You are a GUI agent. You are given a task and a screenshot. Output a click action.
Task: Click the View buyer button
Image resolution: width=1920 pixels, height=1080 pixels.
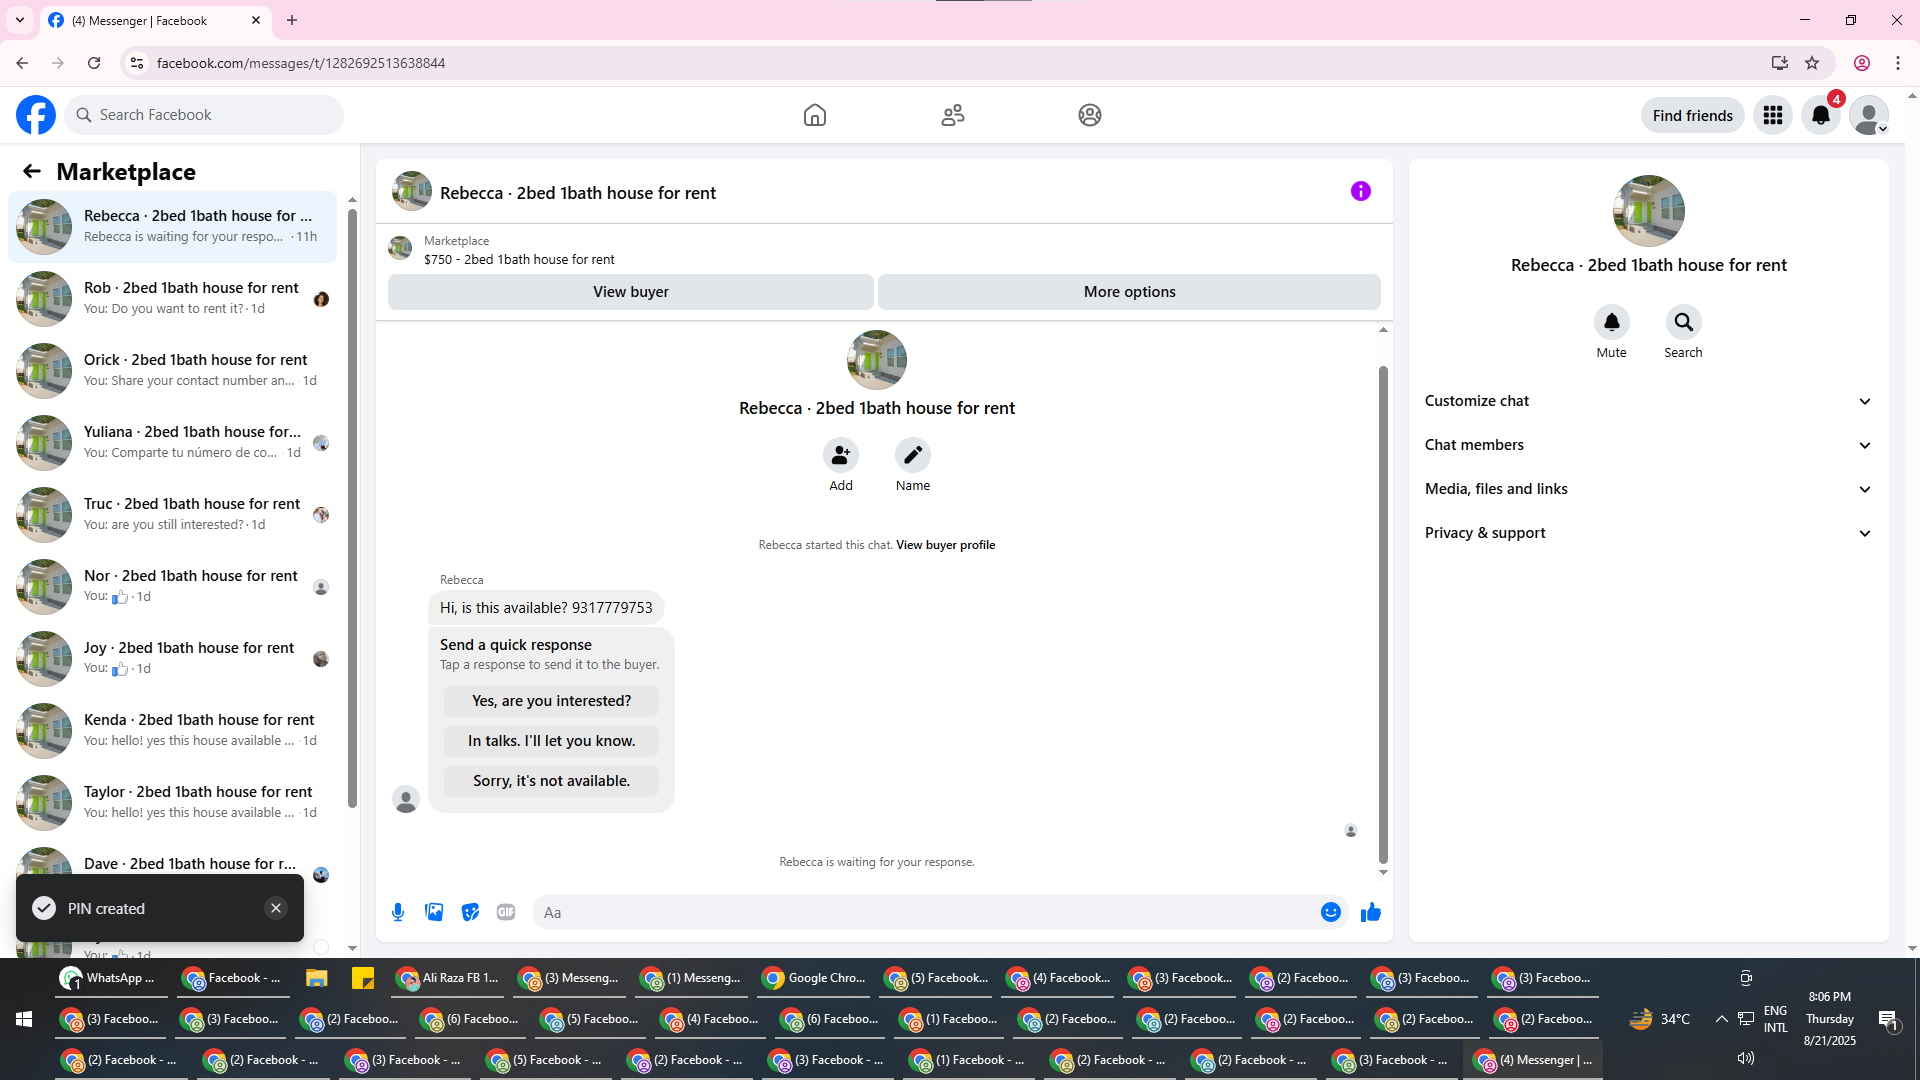[x=630, y=292]
